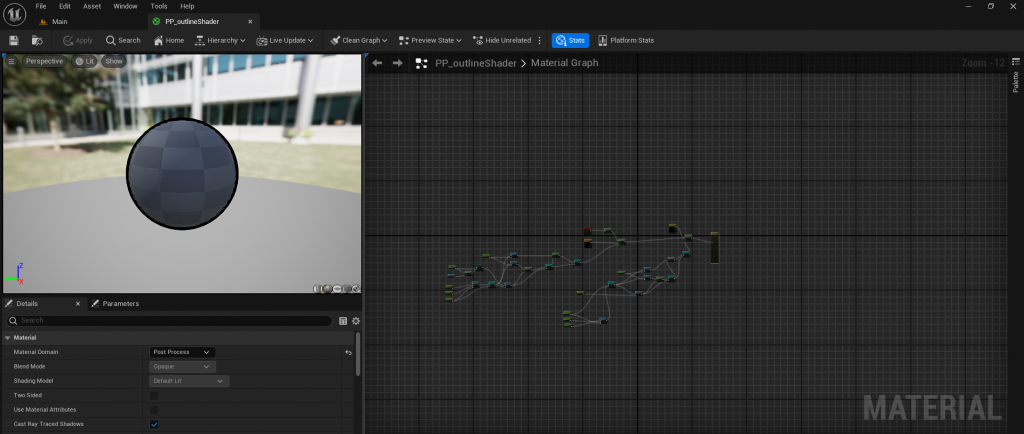Open the Asset menu

[92, 6]
